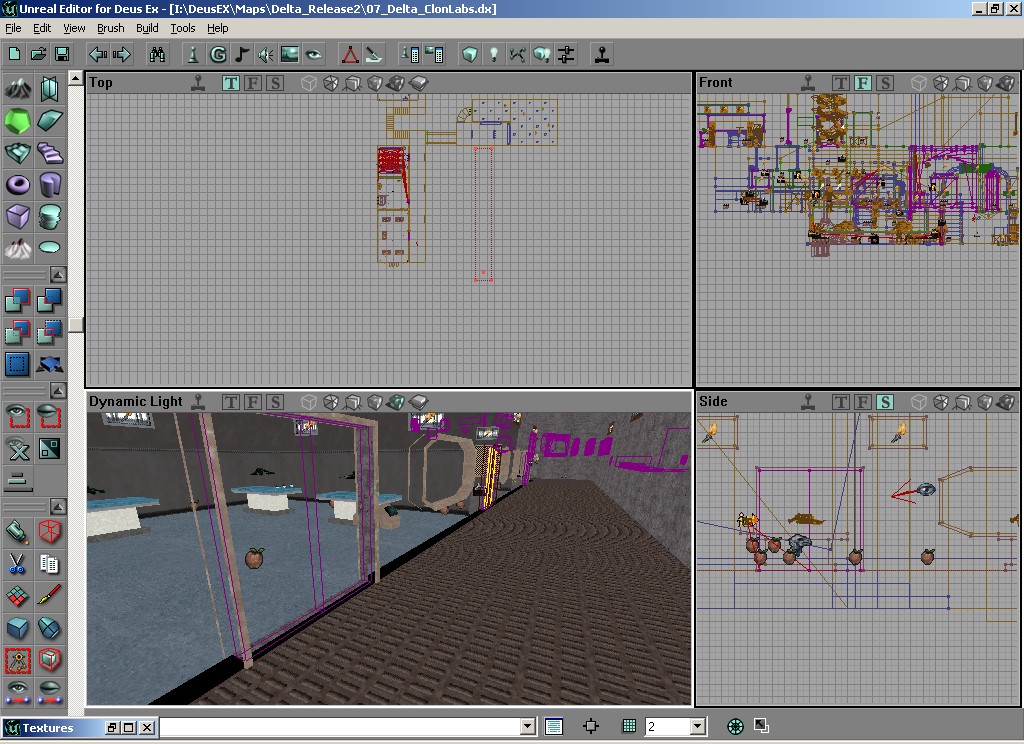Select the Cube brush builder

point(18,216)
